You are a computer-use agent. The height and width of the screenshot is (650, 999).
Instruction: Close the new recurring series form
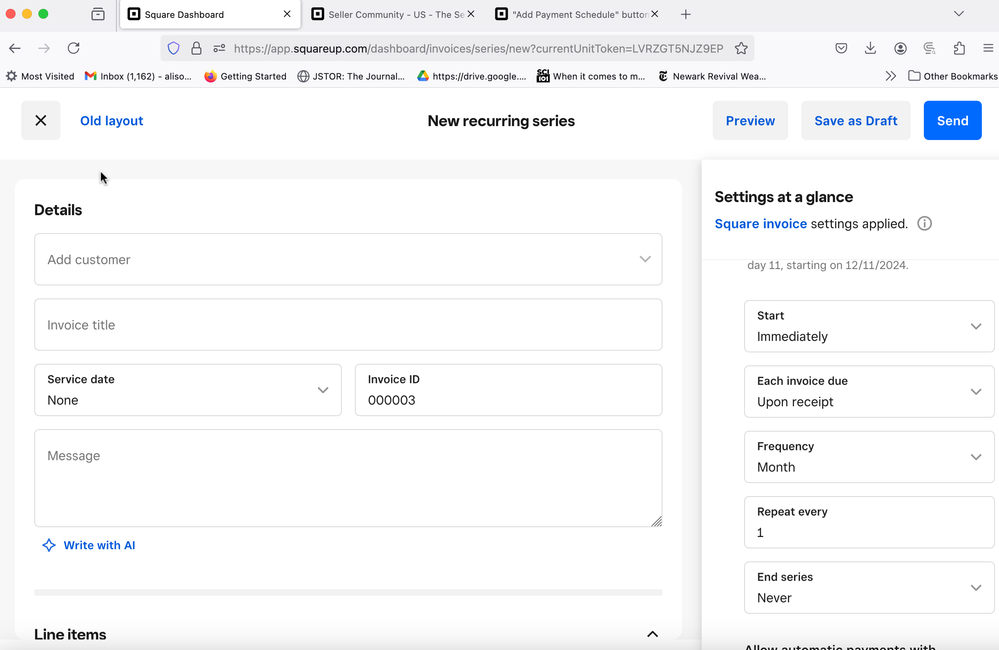point(41,121)
